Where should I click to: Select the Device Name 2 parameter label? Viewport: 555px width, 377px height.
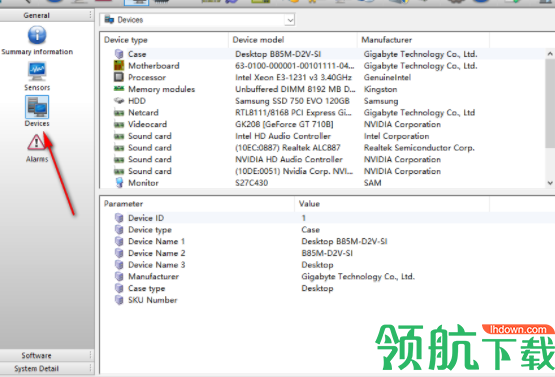(x=156, y=253)
